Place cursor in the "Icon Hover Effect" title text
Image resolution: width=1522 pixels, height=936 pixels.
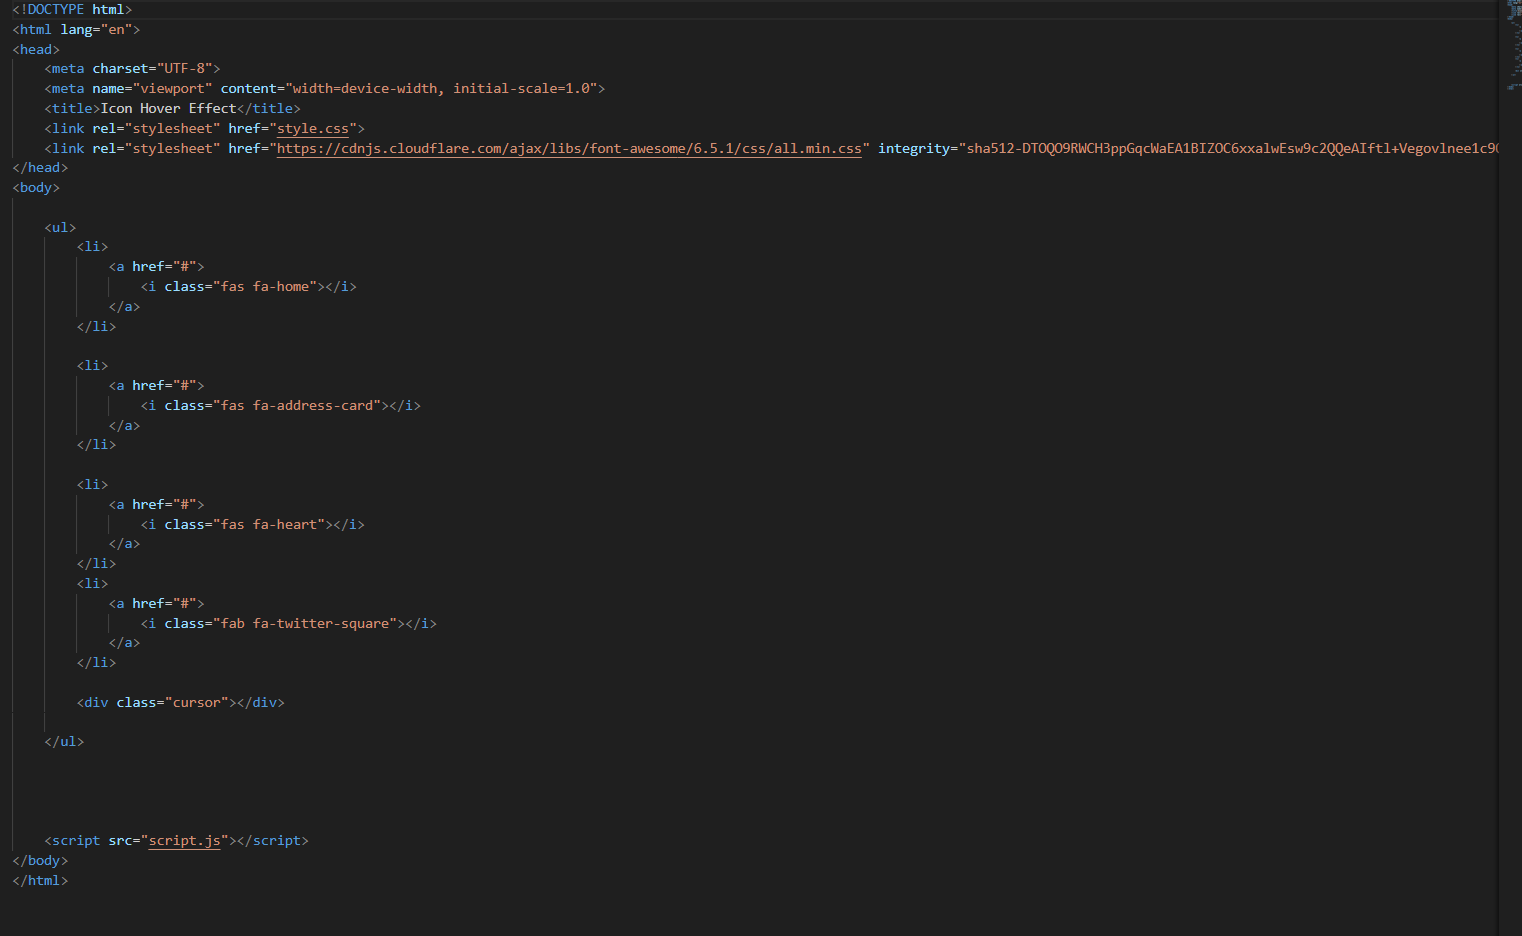[168, 109]
